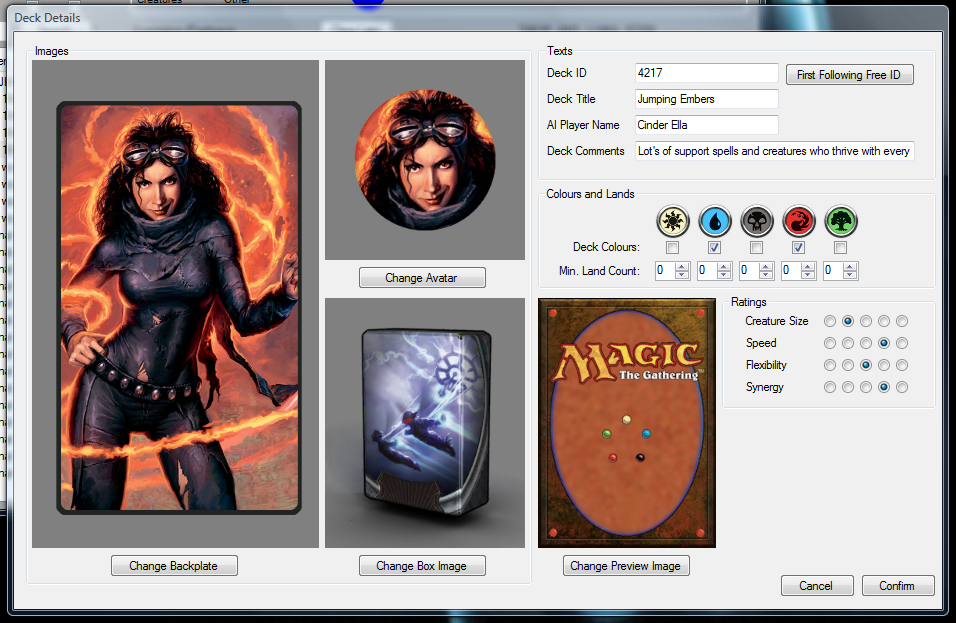
Task: Uncheck the blue deck colour checkbox
Action: [715, 247]
